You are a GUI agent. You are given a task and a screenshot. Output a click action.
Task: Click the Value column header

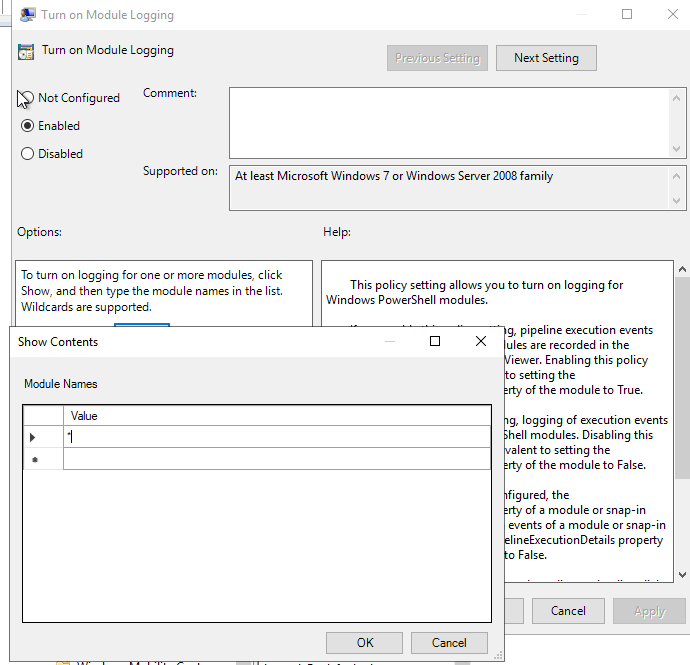click(277, 416)
